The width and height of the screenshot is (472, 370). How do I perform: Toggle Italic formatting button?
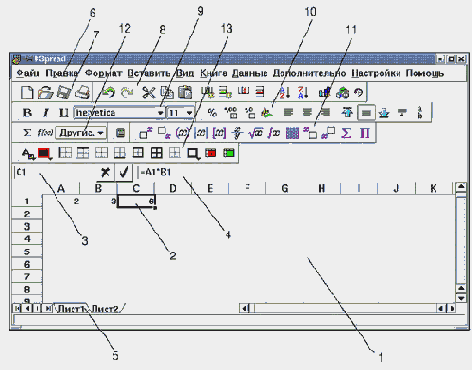pos(46,113)
